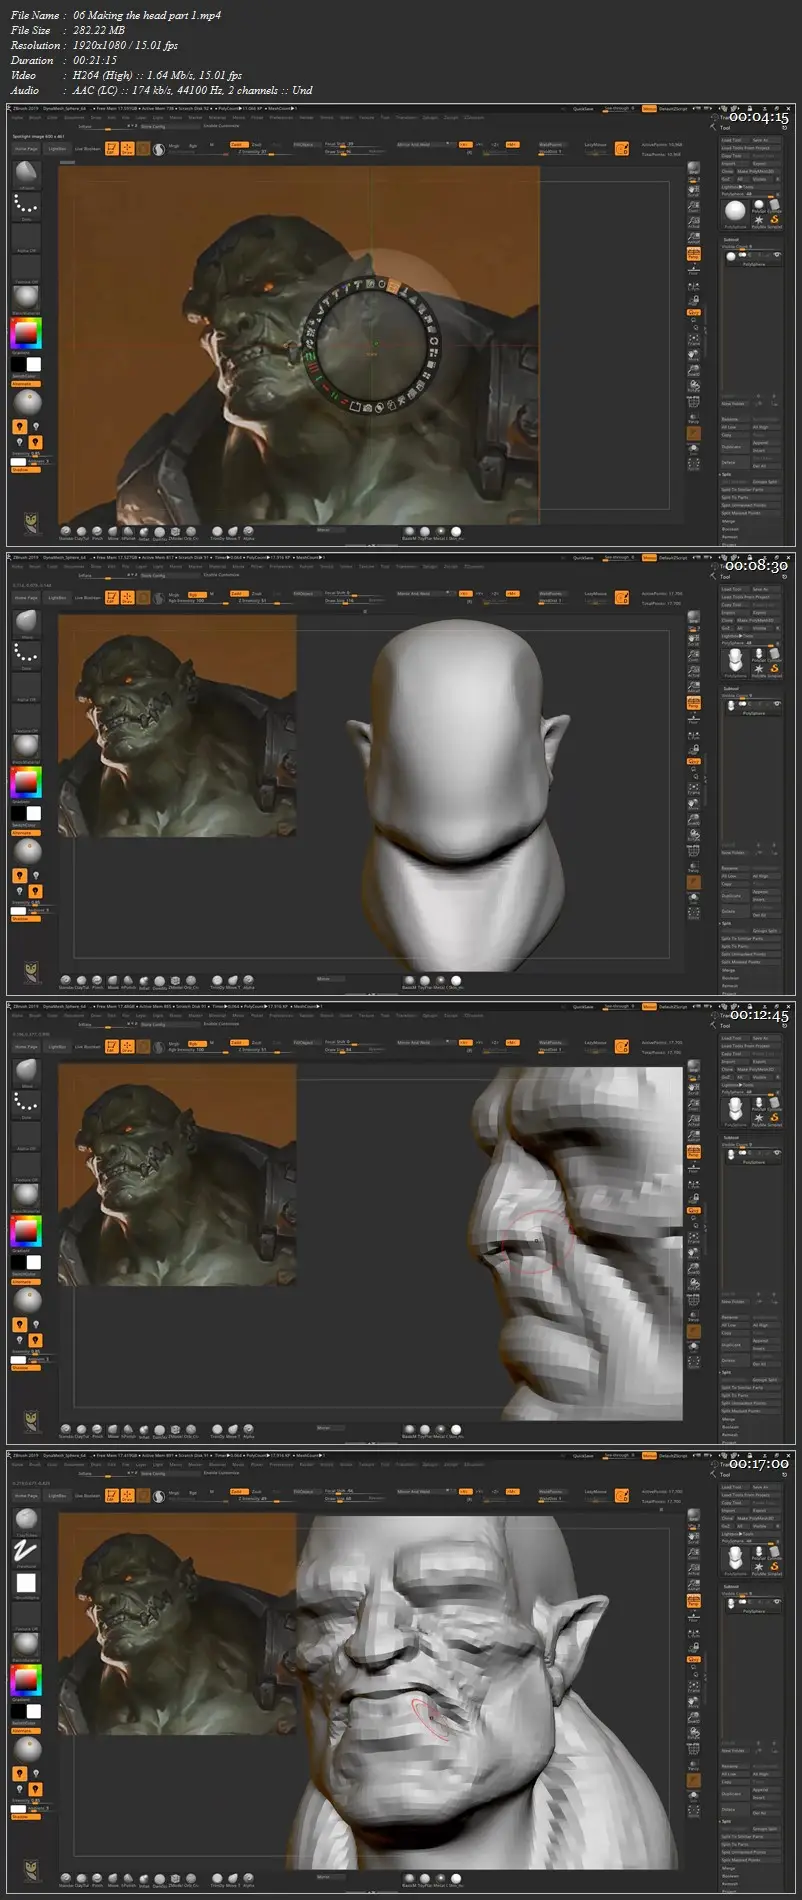Viewport: 802px width, 1900px height.
Task: Choose ToyPlastic material in the 00:12:45 frame
Action: [x=425, y=1429]
